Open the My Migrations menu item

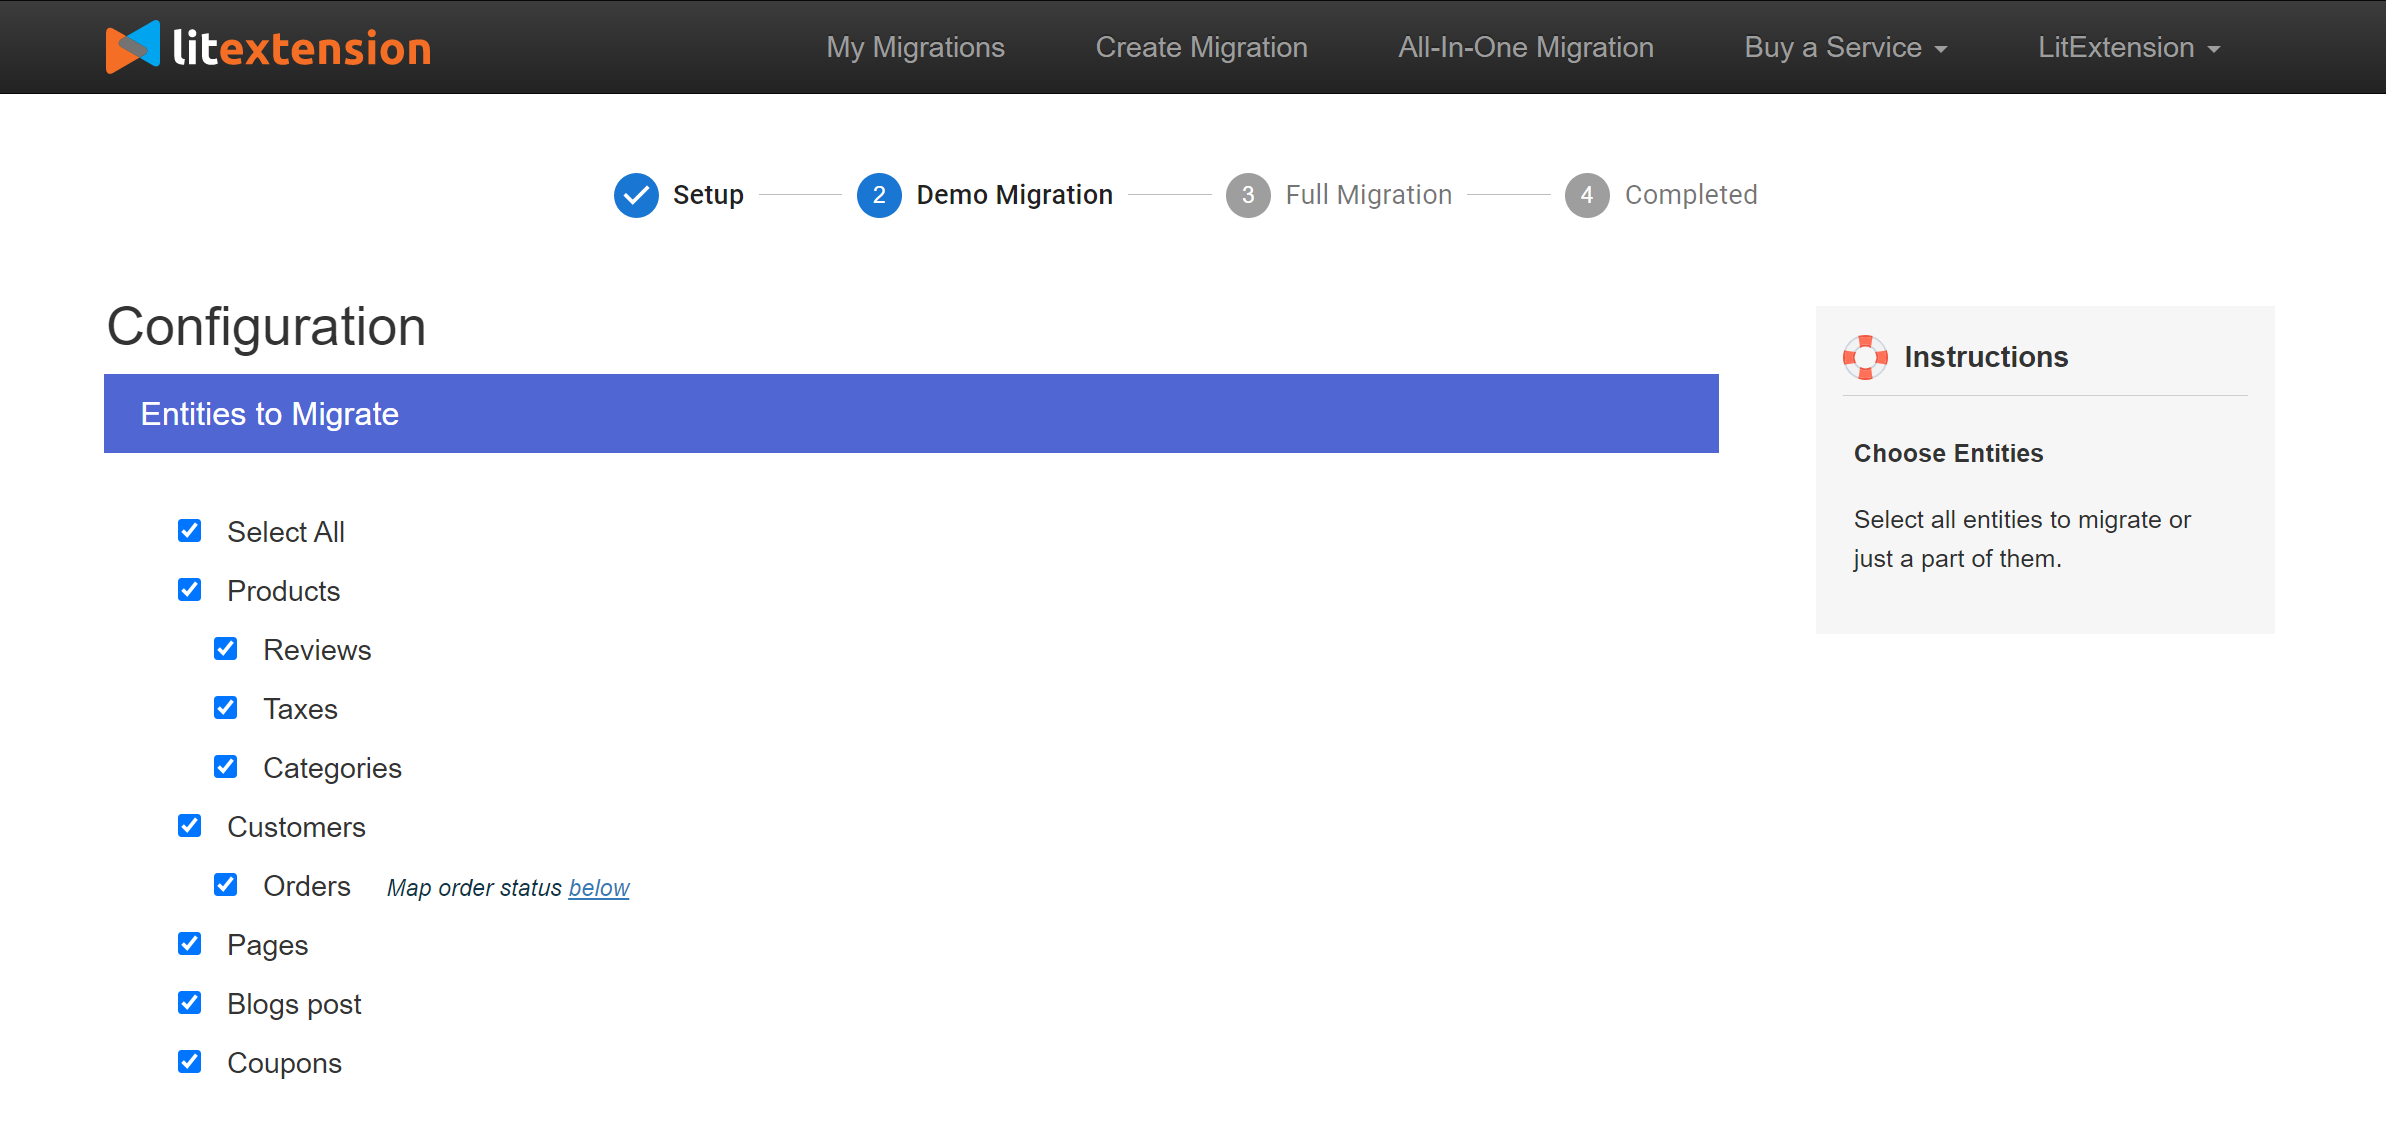pyautogui.click(x=916, y=47)
